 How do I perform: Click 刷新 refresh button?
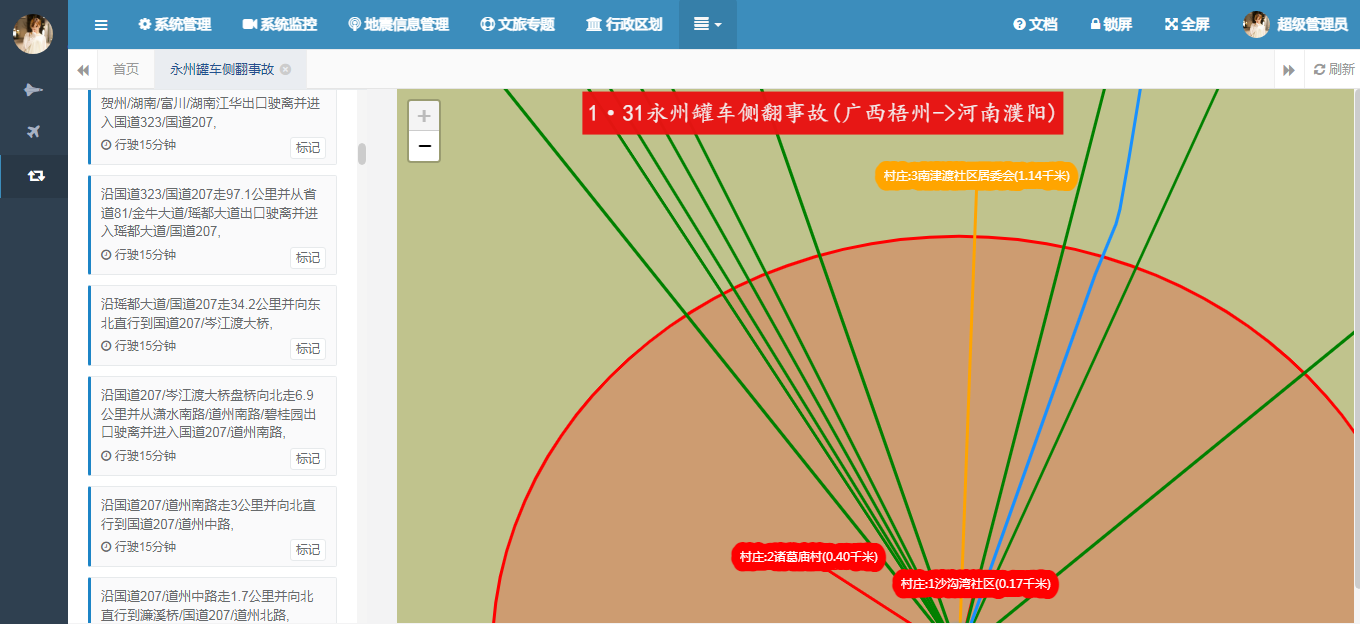point(1333,70)
